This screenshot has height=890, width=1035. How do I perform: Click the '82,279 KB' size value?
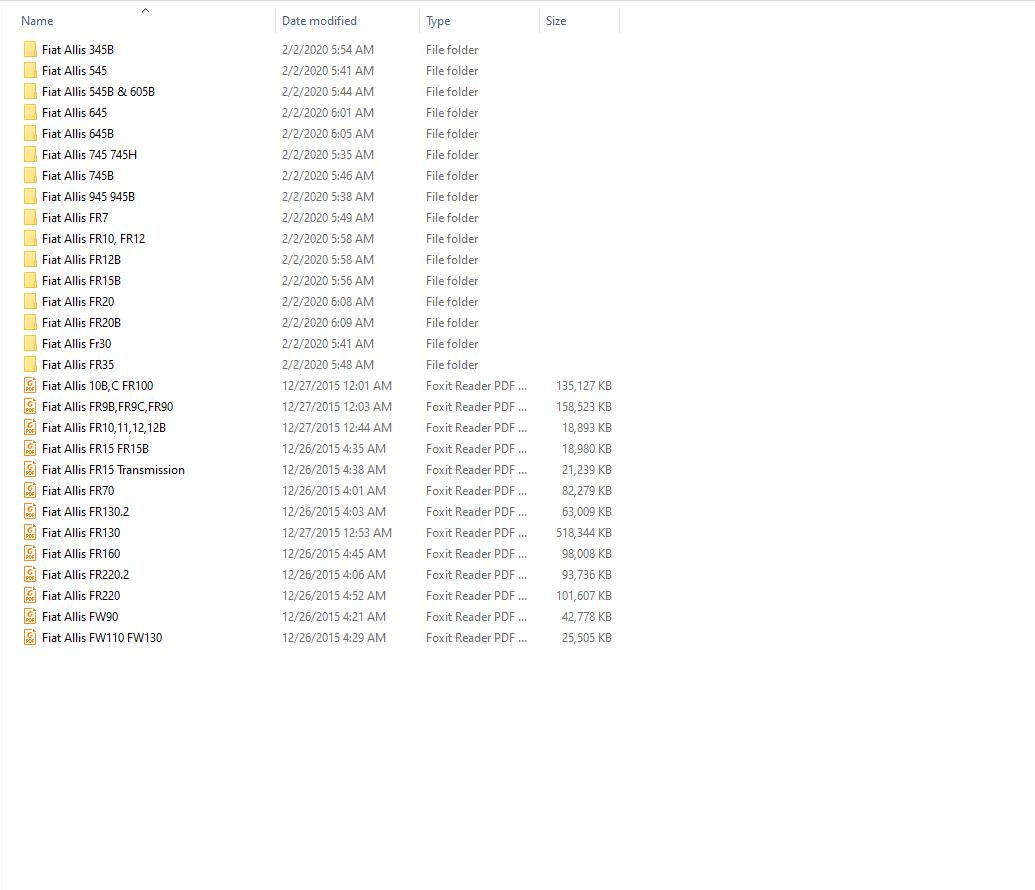[x=587, y=491]
